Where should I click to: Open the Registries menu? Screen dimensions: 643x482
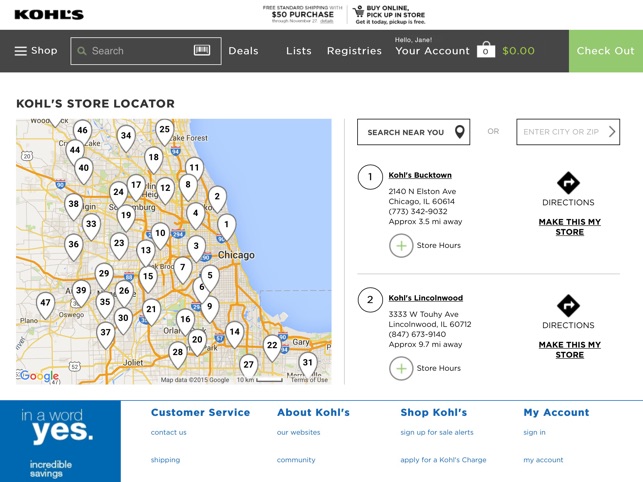pos(354,51)
